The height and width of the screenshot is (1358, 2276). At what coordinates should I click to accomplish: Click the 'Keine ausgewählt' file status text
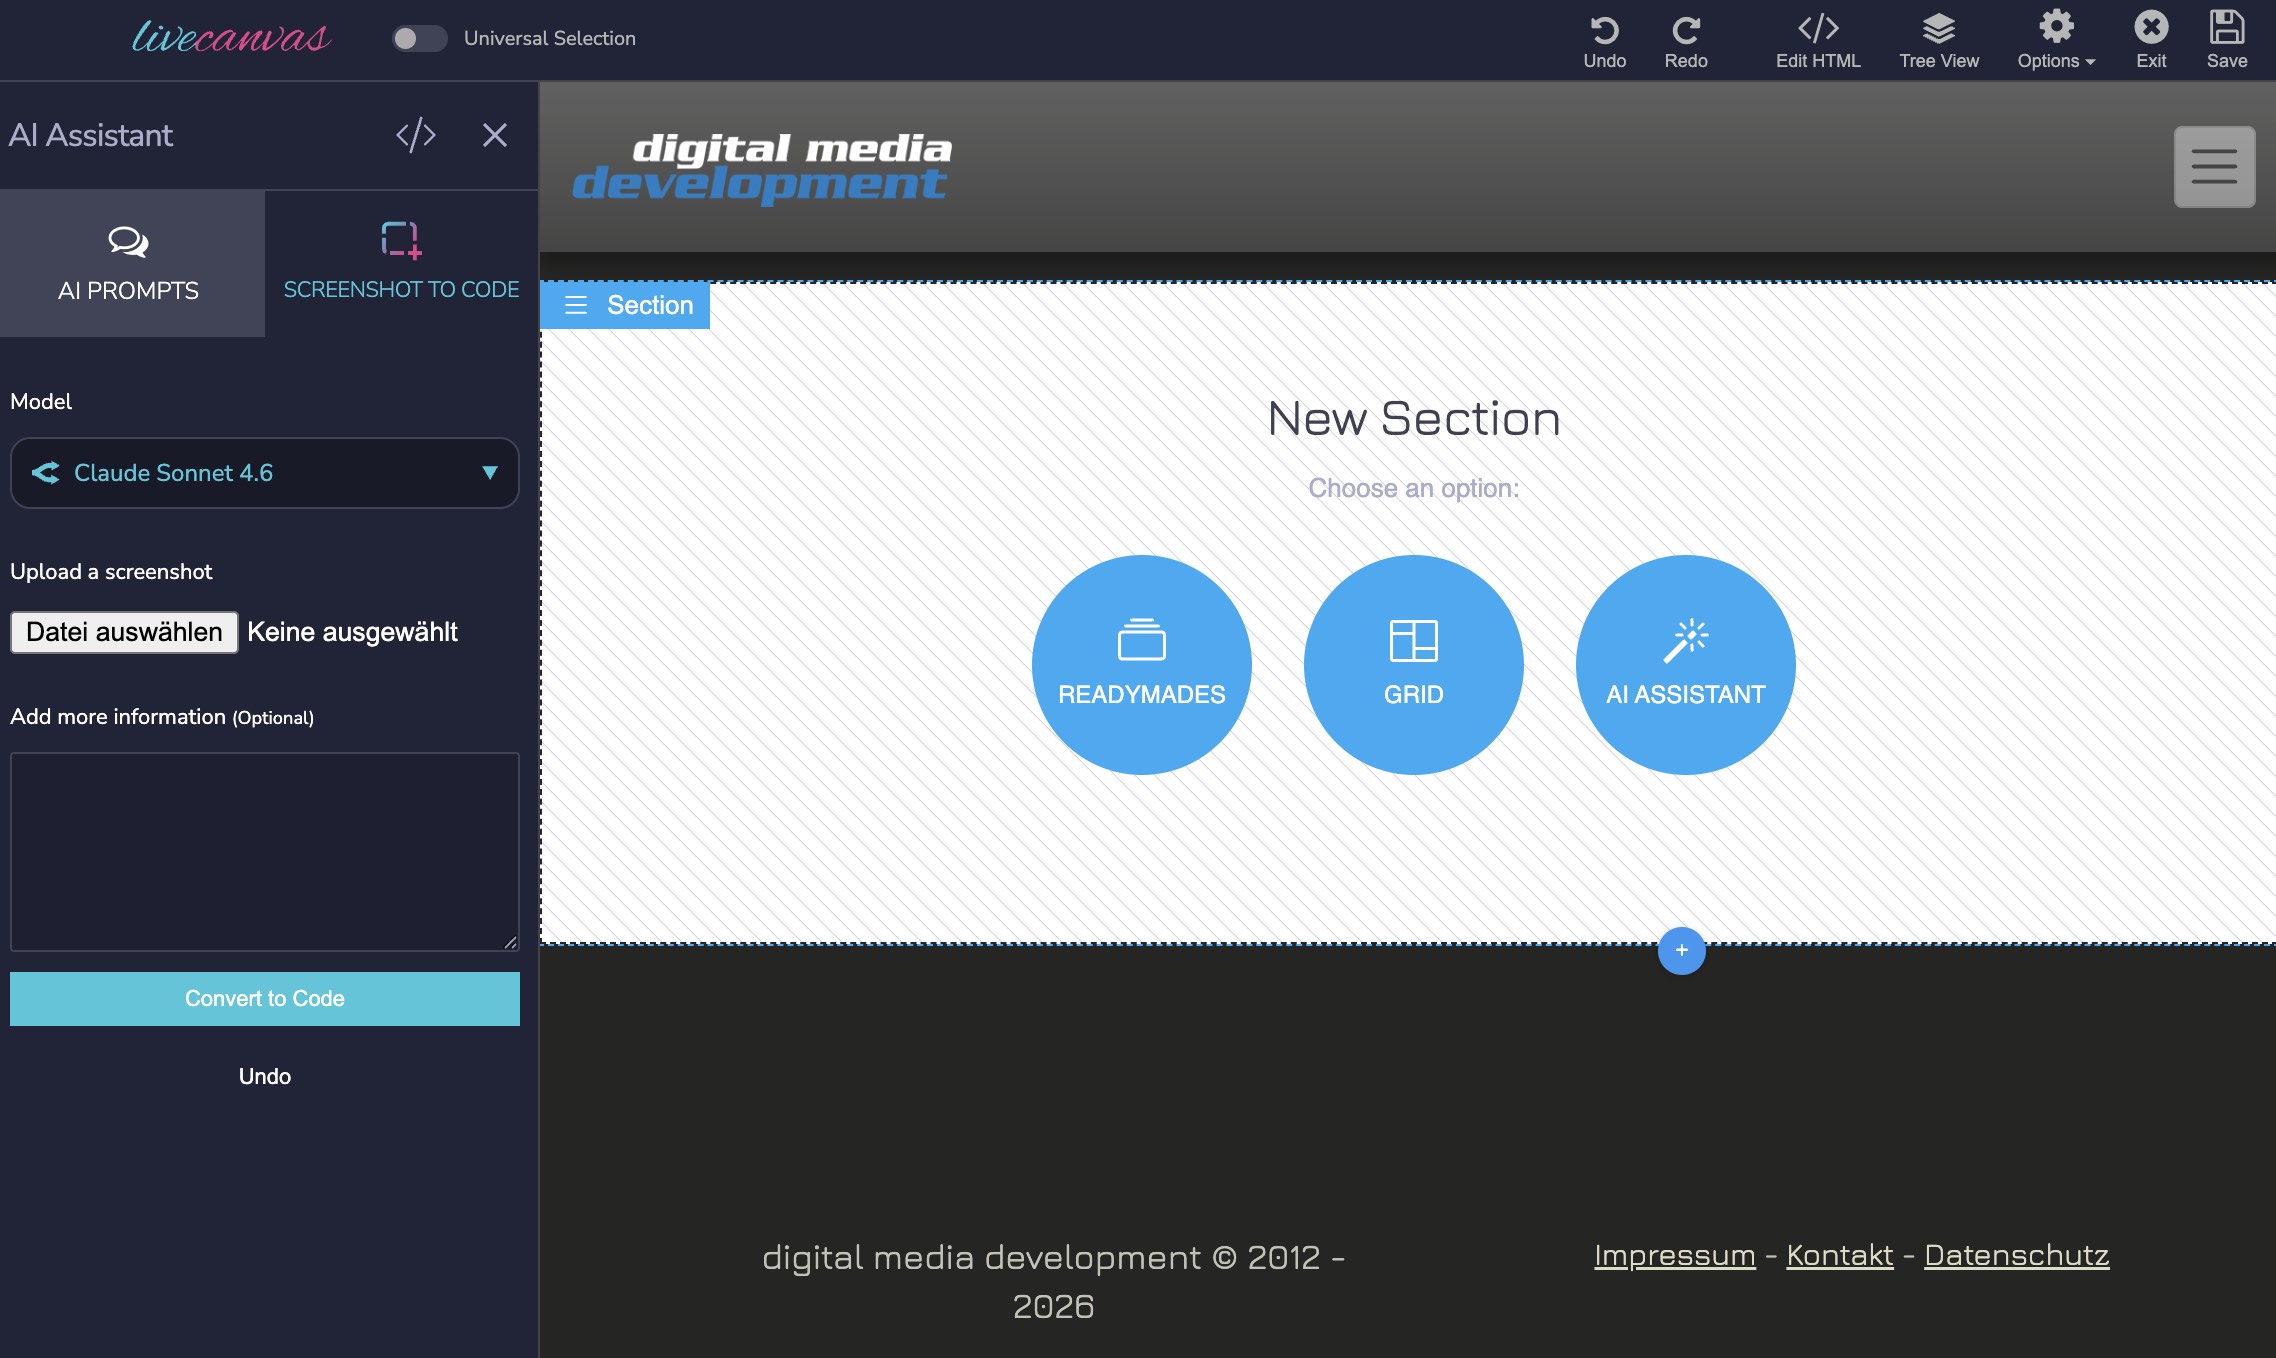(x=352, y=632)
